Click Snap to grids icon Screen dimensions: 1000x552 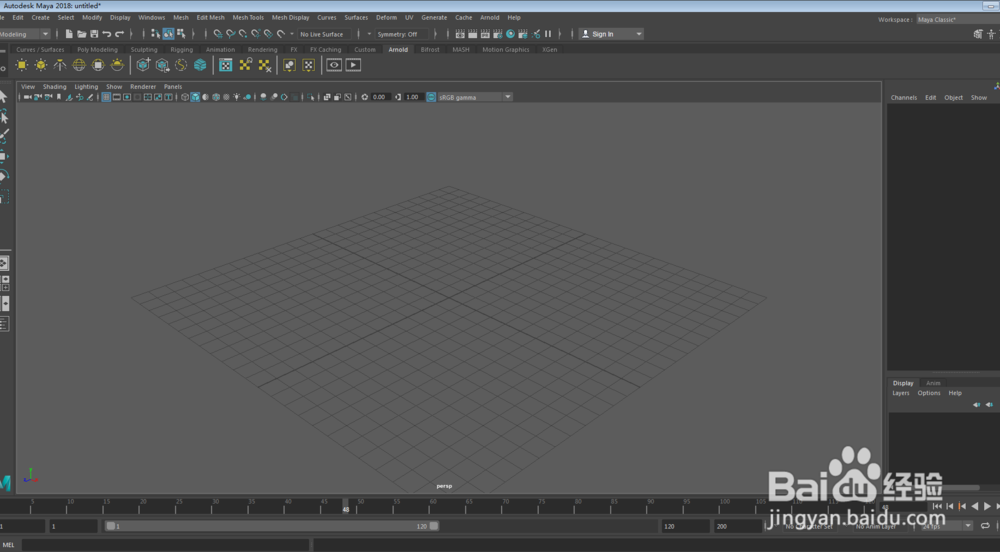(218, 34)
